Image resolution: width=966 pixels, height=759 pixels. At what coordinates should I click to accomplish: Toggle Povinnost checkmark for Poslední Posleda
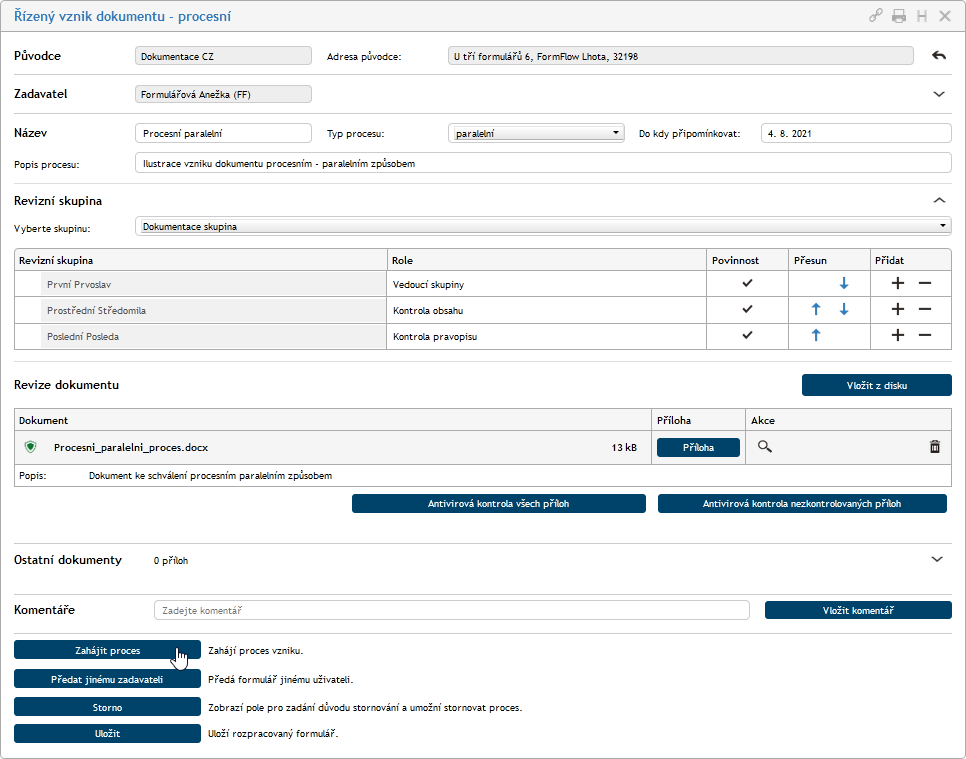tap(747, 336)
